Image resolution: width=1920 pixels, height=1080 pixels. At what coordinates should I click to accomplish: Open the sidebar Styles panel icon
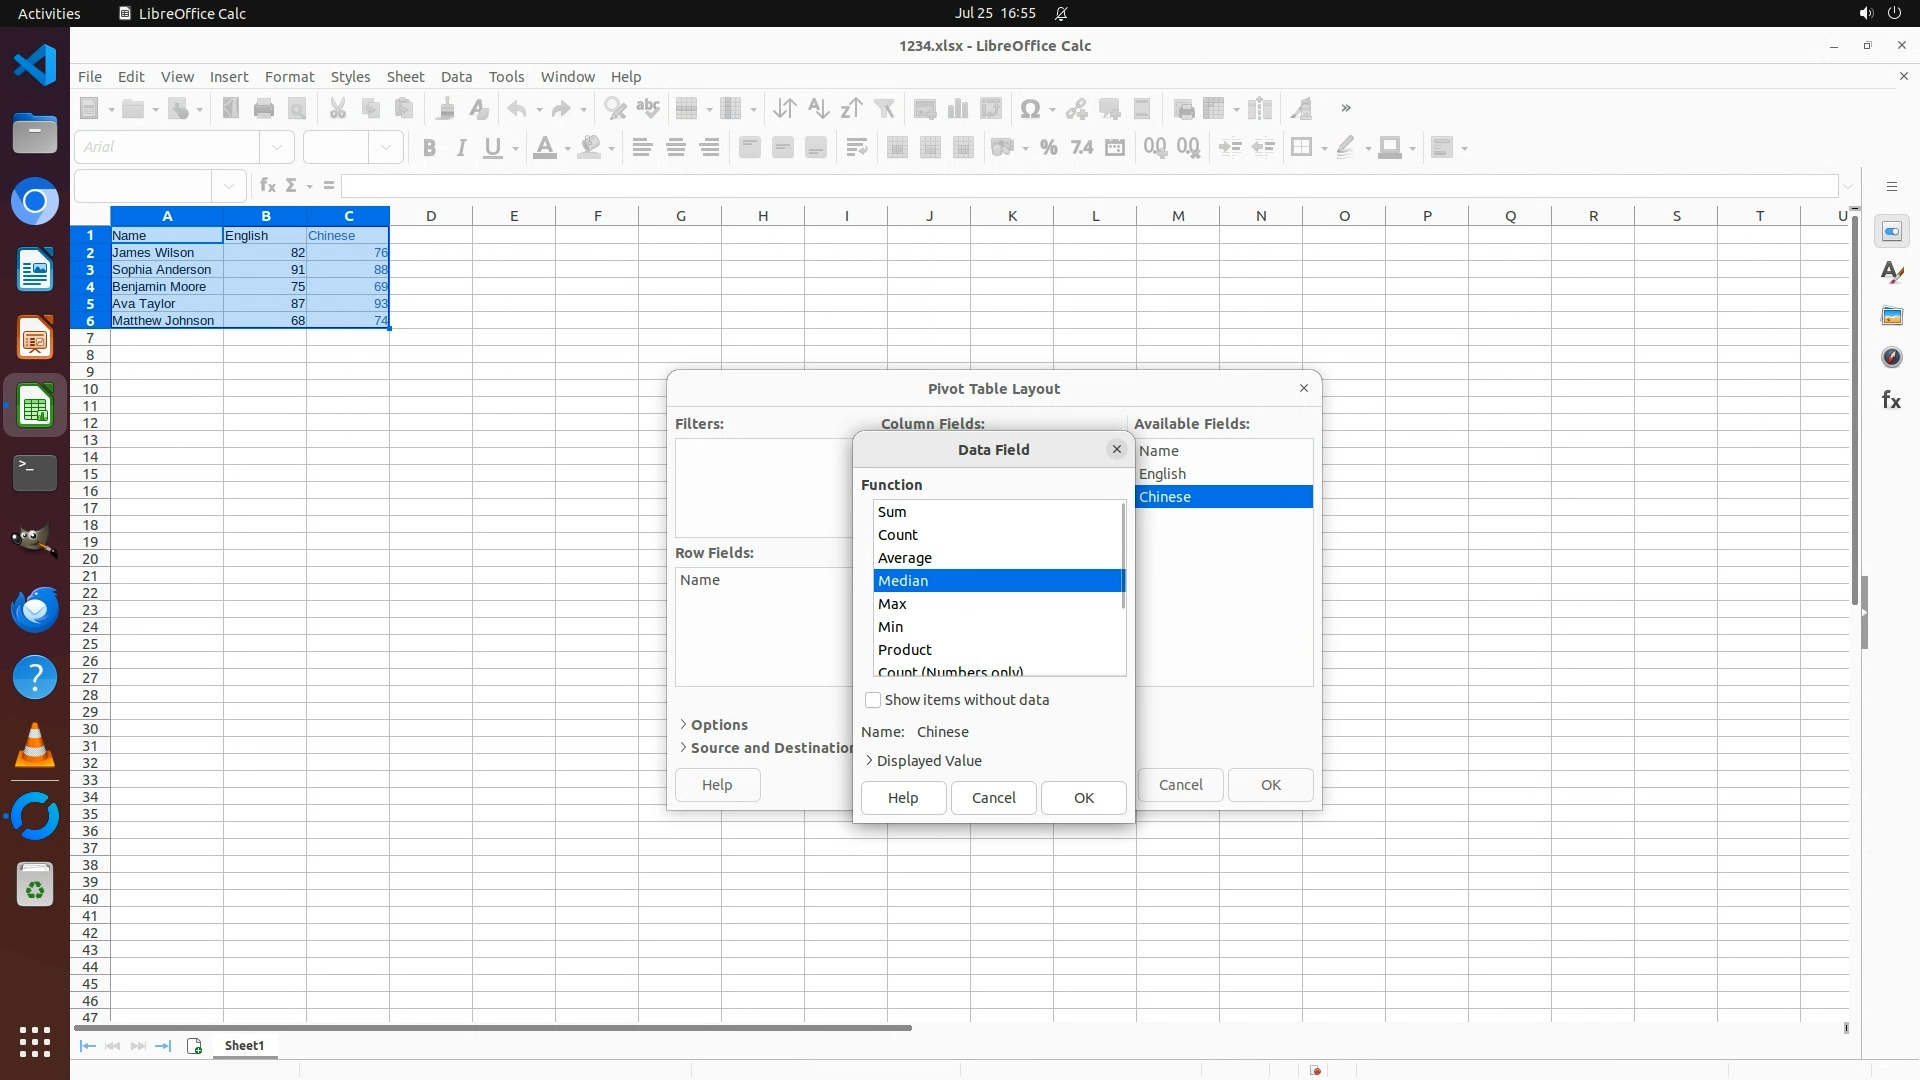click(x=1891, y=273)
